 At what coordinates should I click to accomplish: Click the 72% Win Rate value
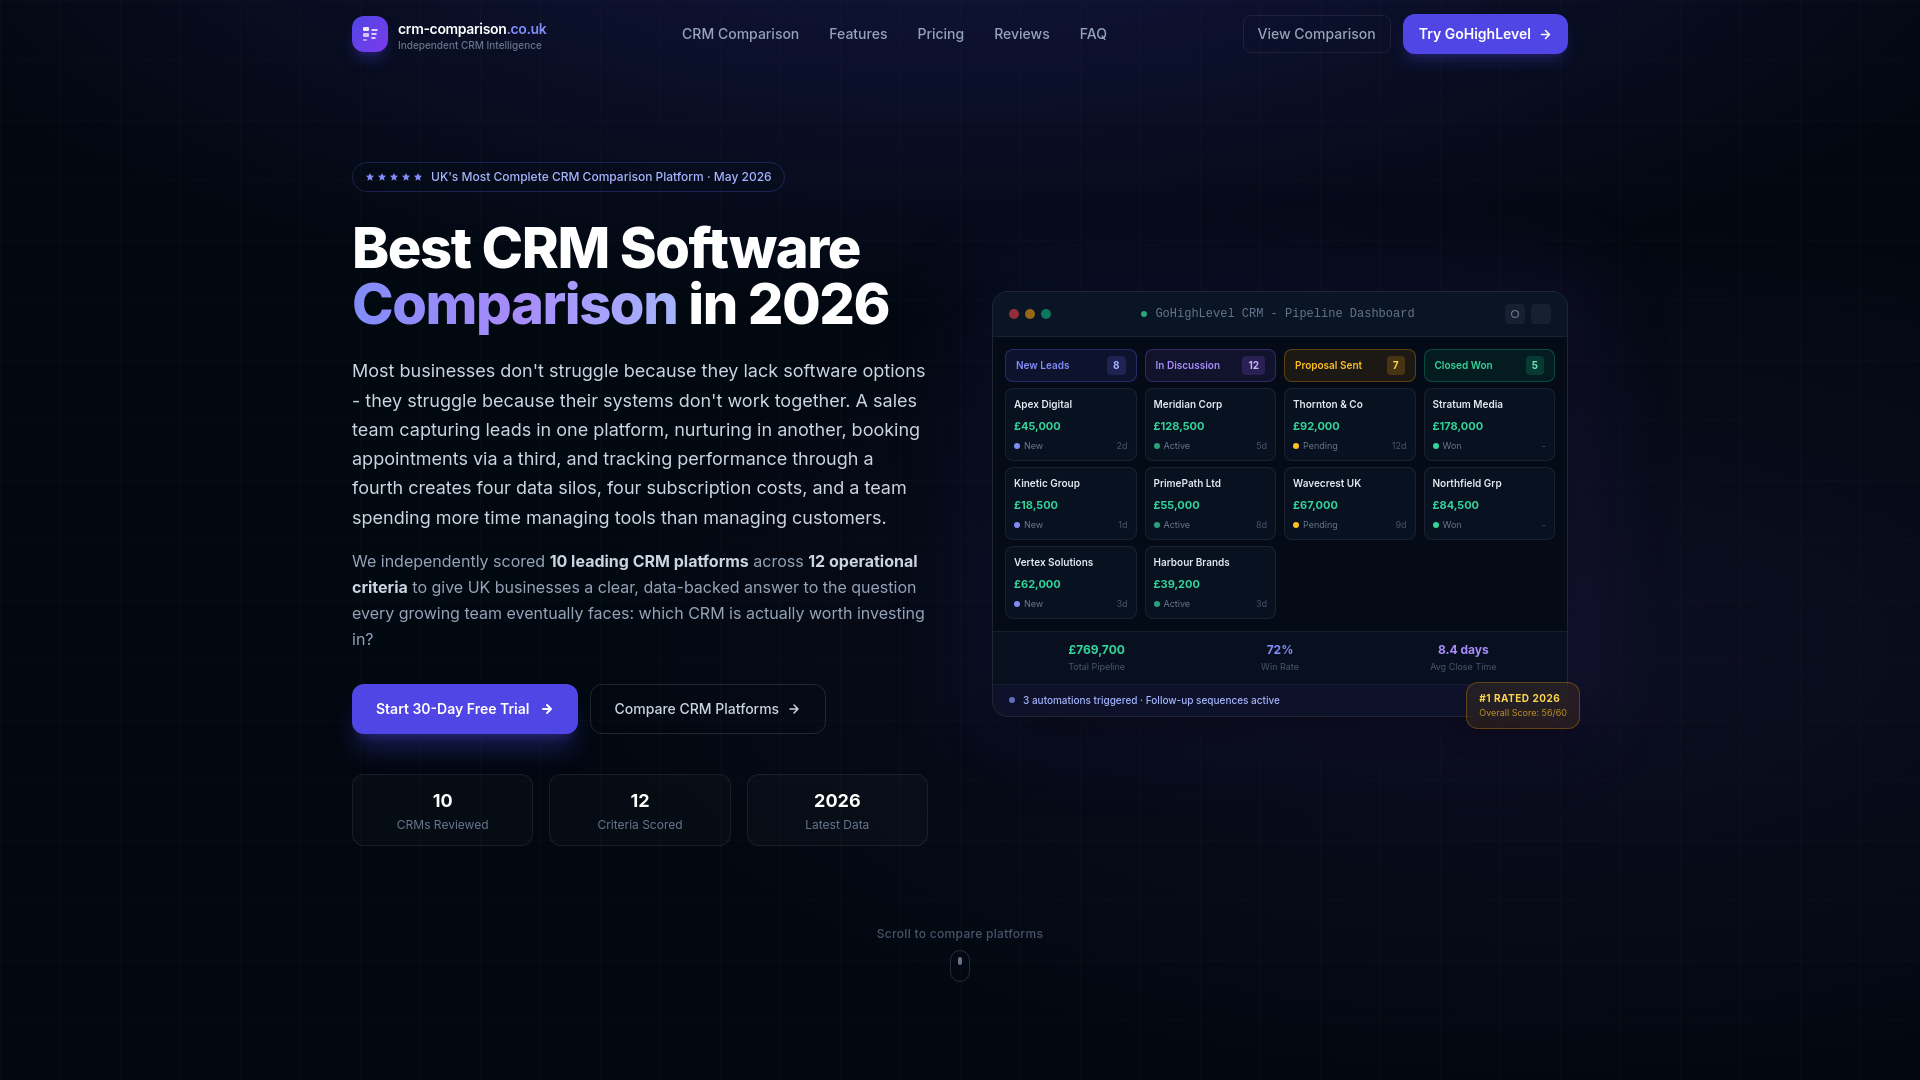point(1280,650)
